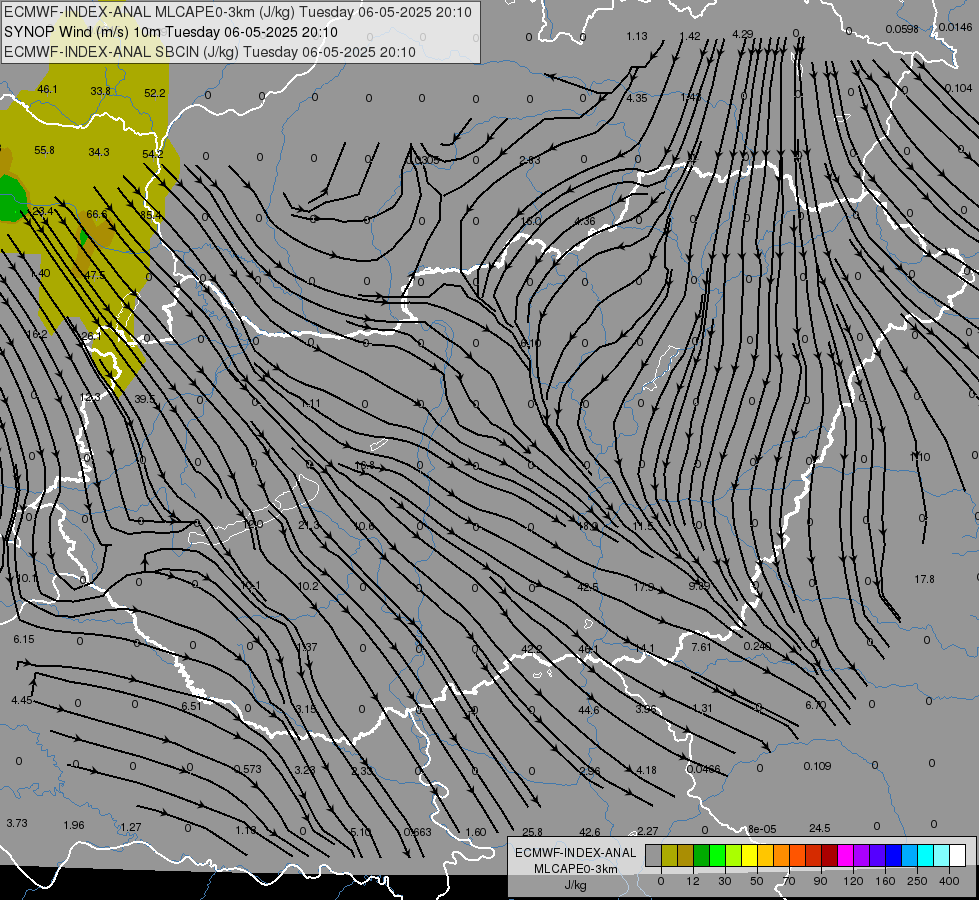Click the yellow-green lime legend swatch

(734, 855)
